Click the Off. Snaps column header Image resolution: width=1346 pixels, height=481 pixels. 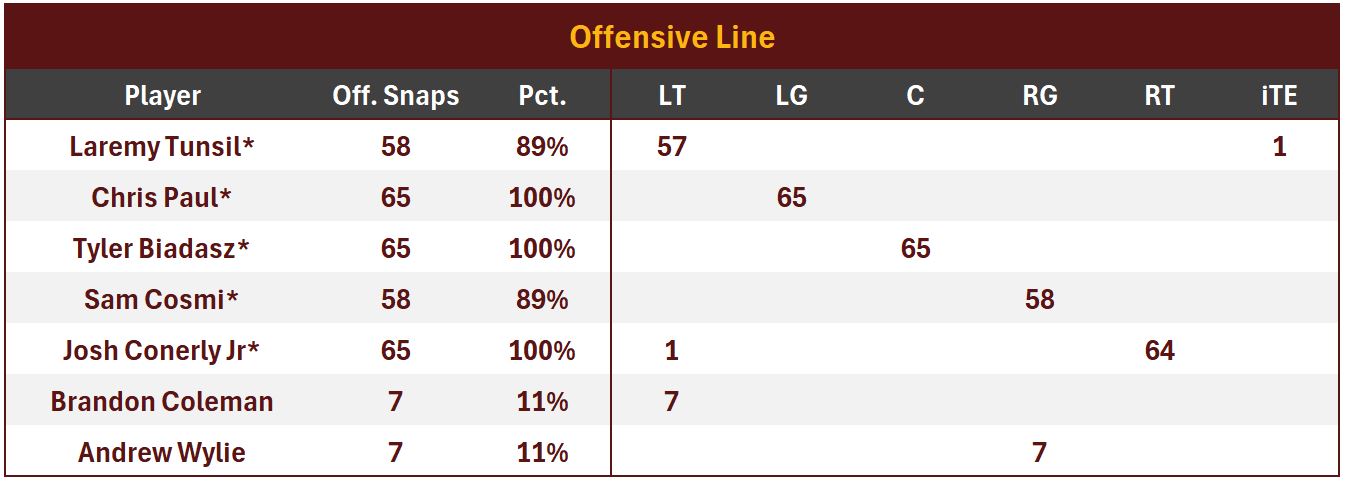point(395,96)
